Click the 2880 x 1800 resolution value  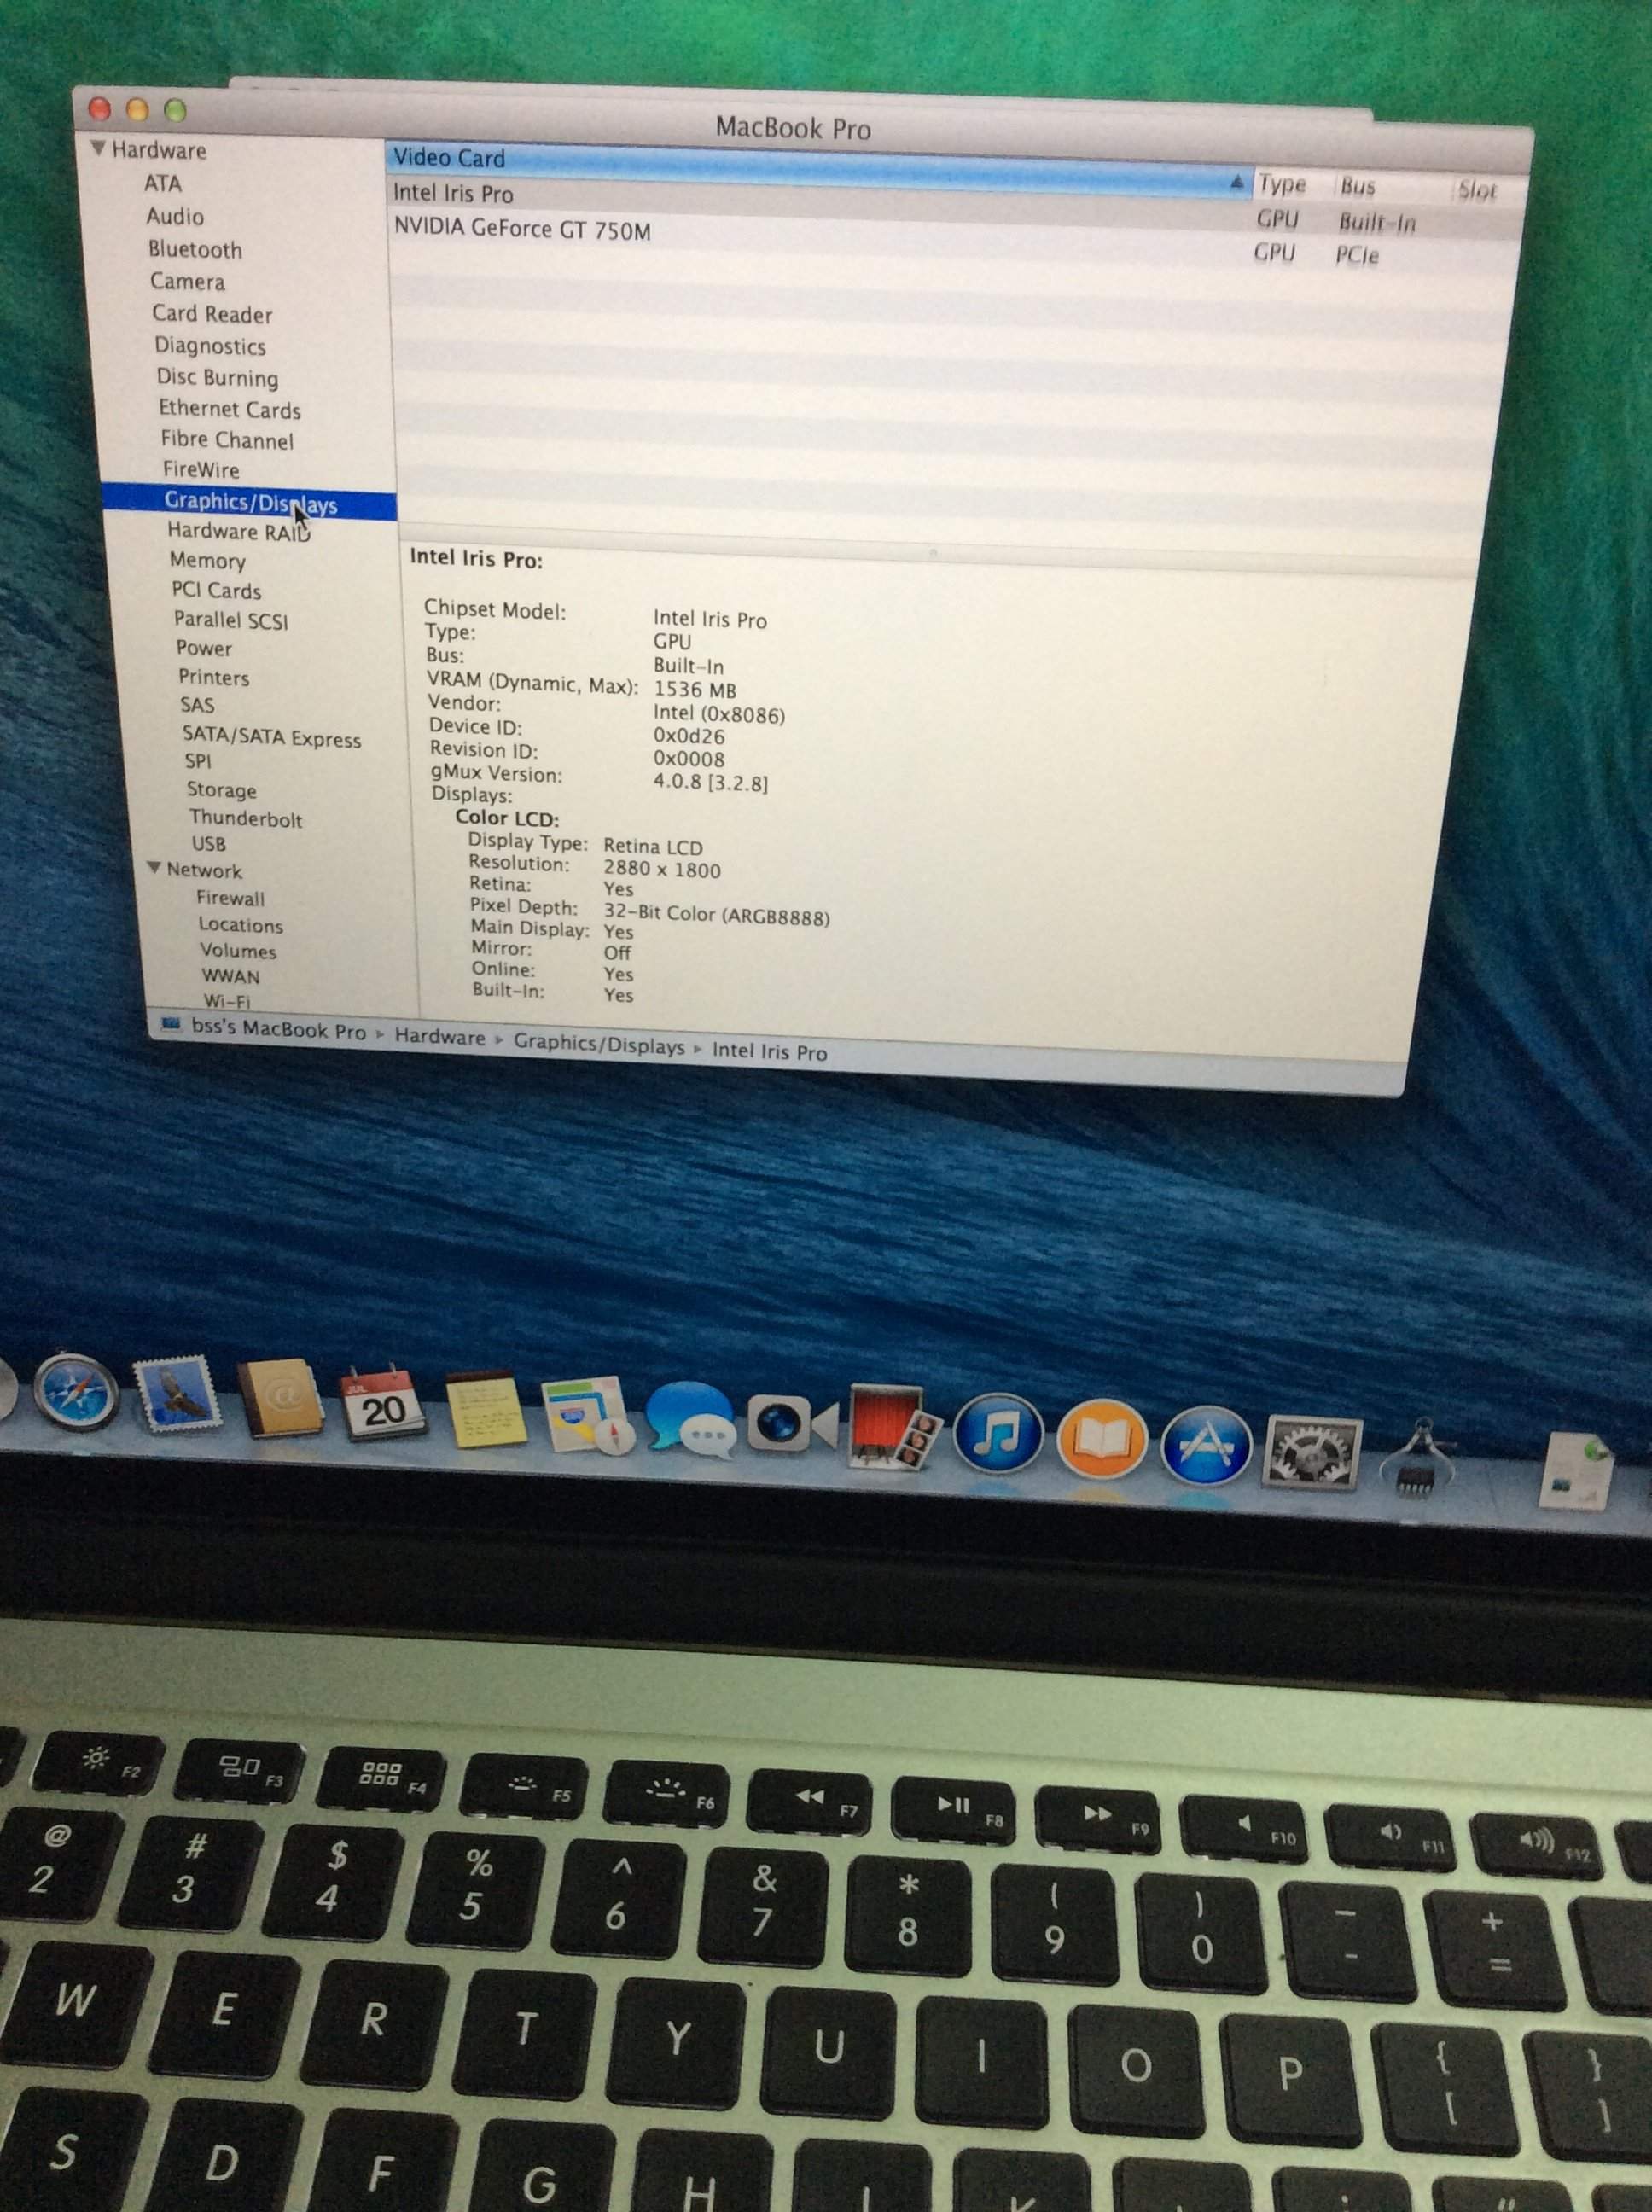coord(662,869)
